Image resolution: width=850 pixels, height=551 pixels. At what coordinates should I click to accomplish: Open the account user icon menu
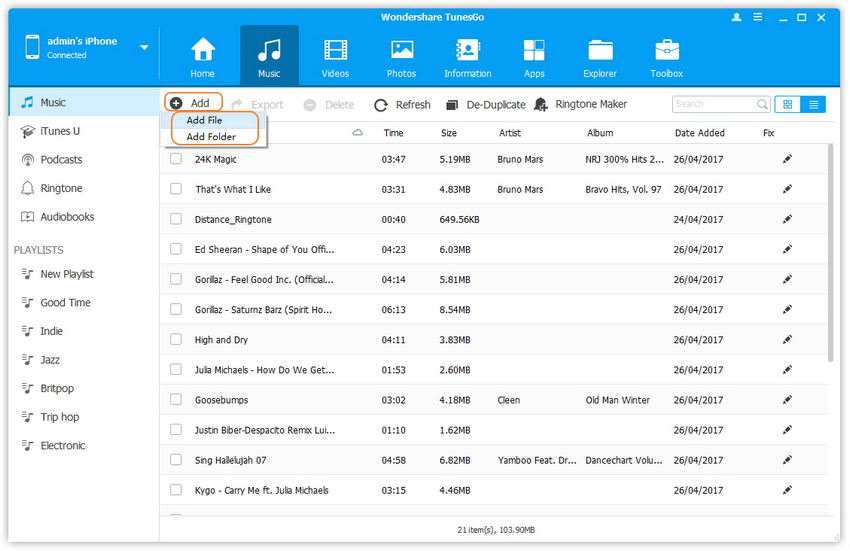coord(737,17)
